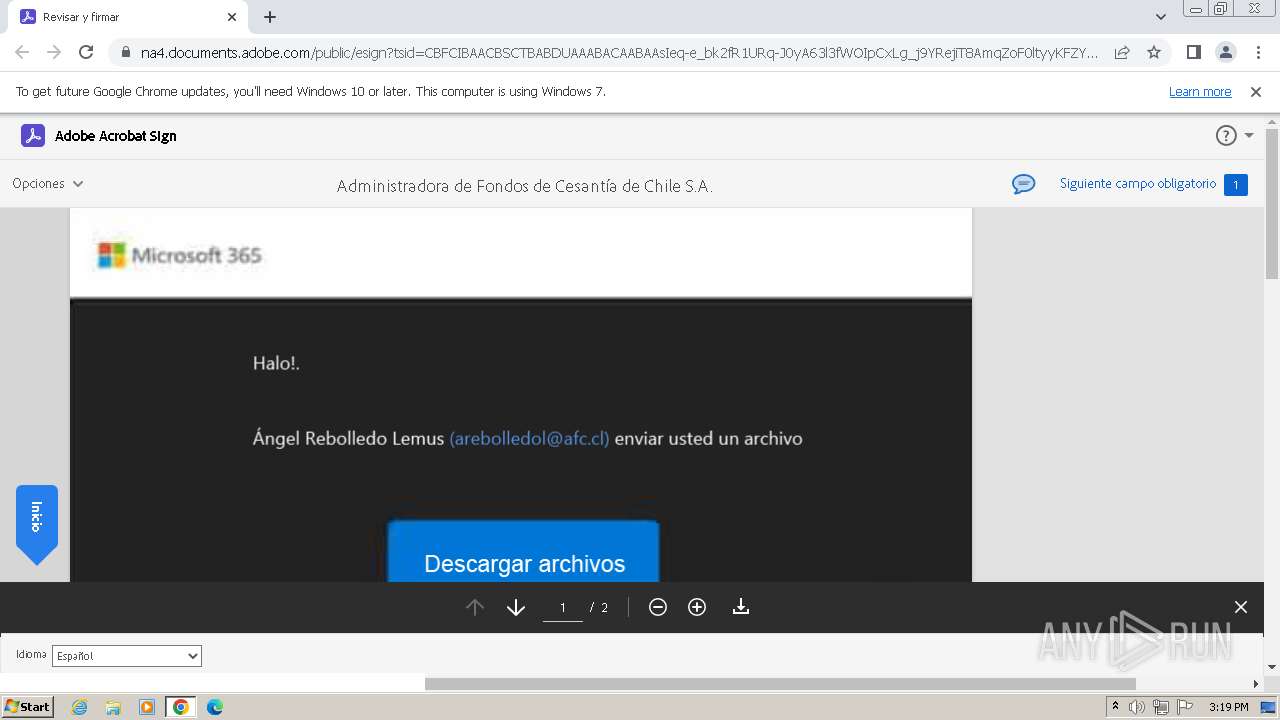
Task: Click the Windows Start button
Action: pos(27,707)
